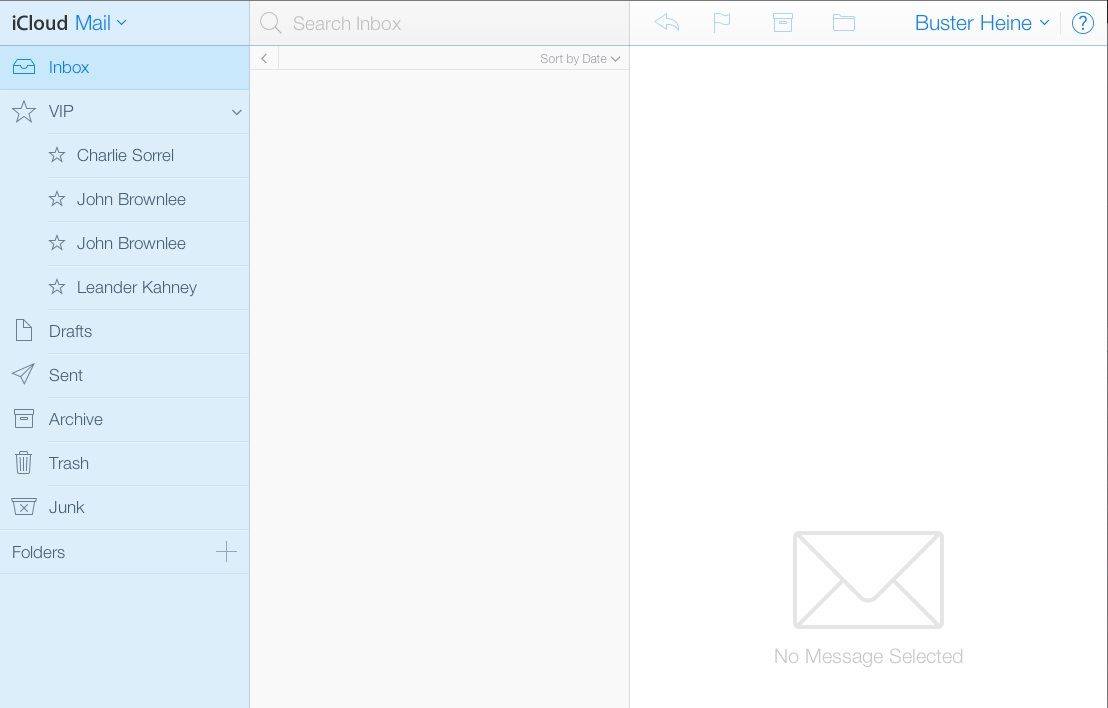This screenshot has height=708, width=1108.
Task: Add a new folder with plus icon
Action: coord(227,551)
